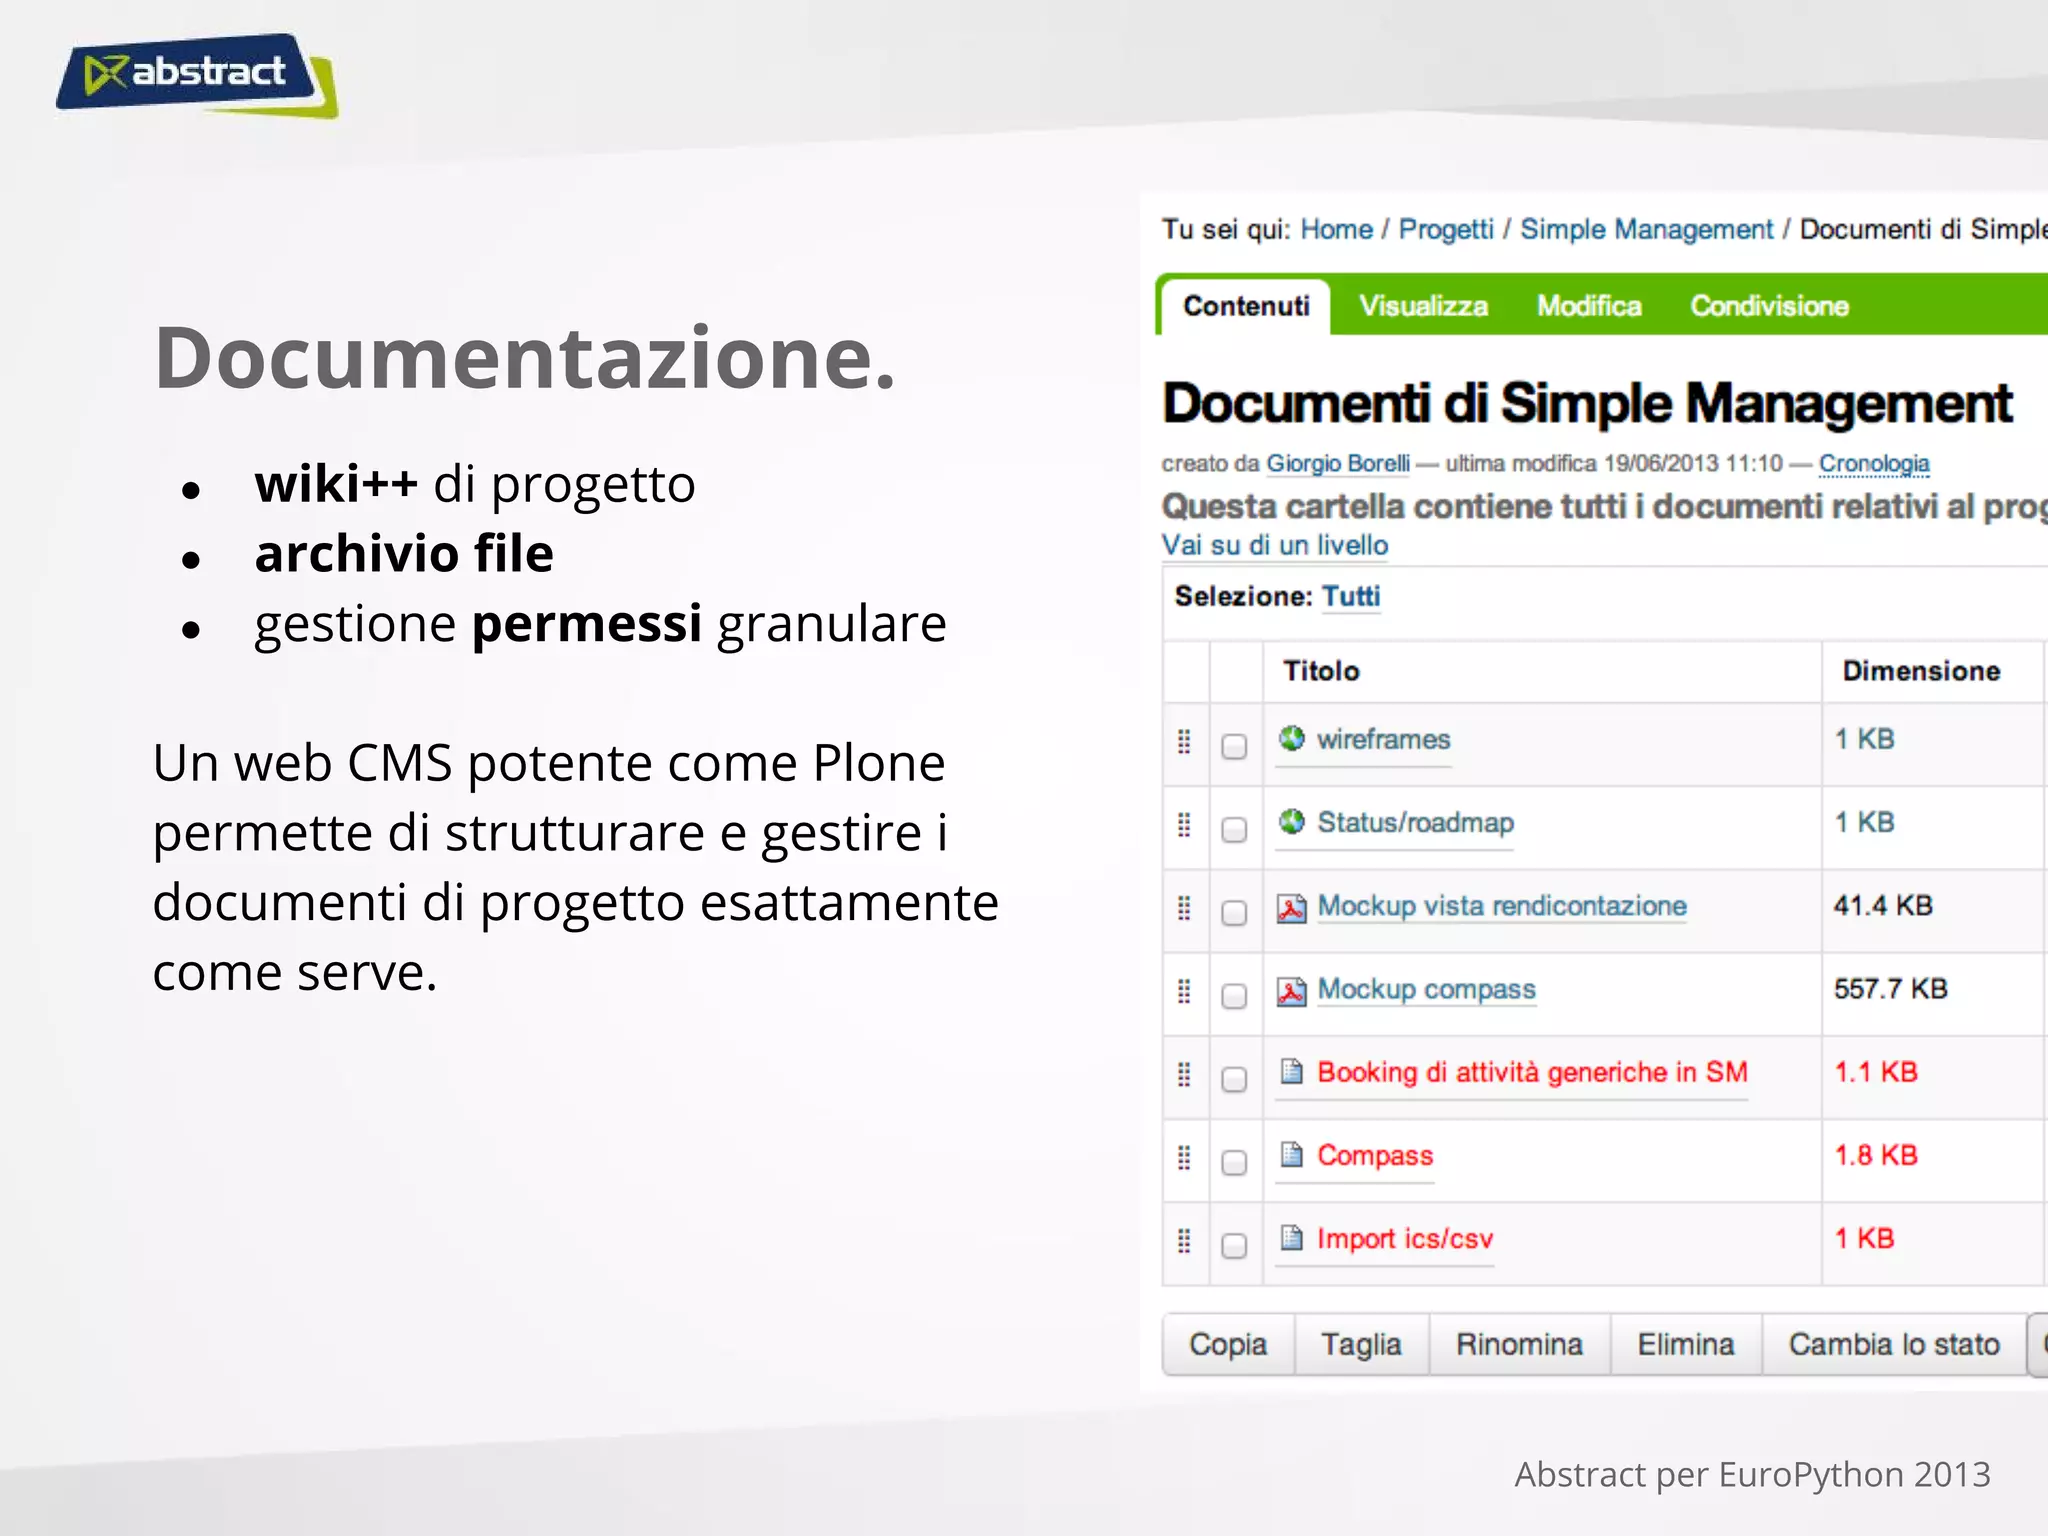Click the Abstract logo

pos(197,75)
